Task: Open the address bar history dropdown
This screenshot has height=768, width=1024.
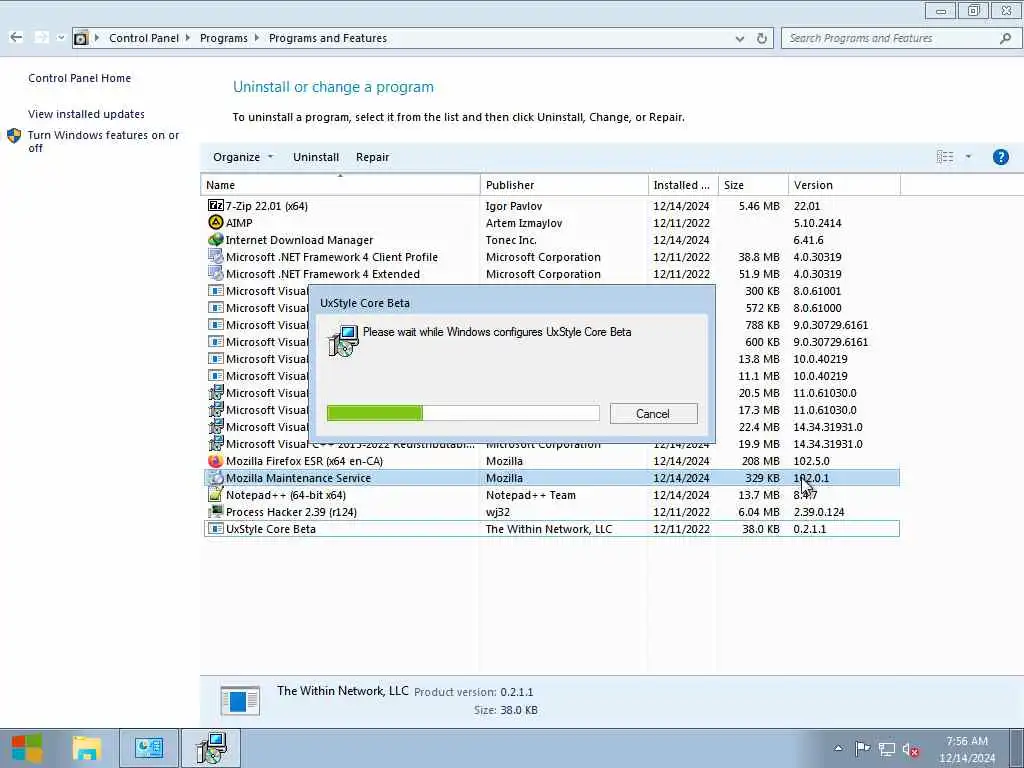Action: pos(739,39)
